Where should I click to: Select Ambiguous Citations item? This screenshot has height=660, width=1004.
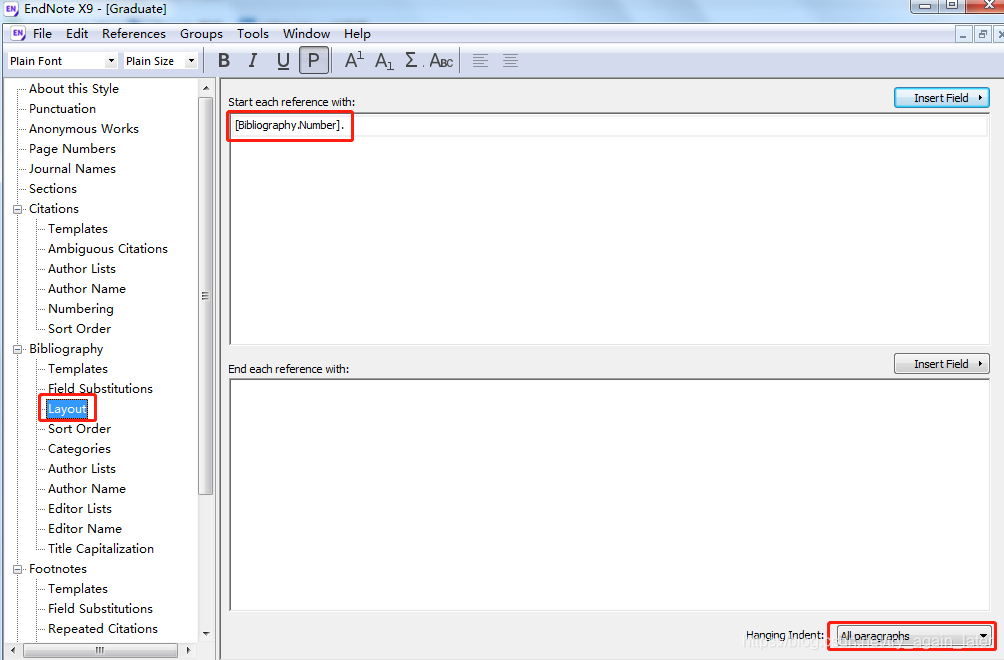point(108,249)
